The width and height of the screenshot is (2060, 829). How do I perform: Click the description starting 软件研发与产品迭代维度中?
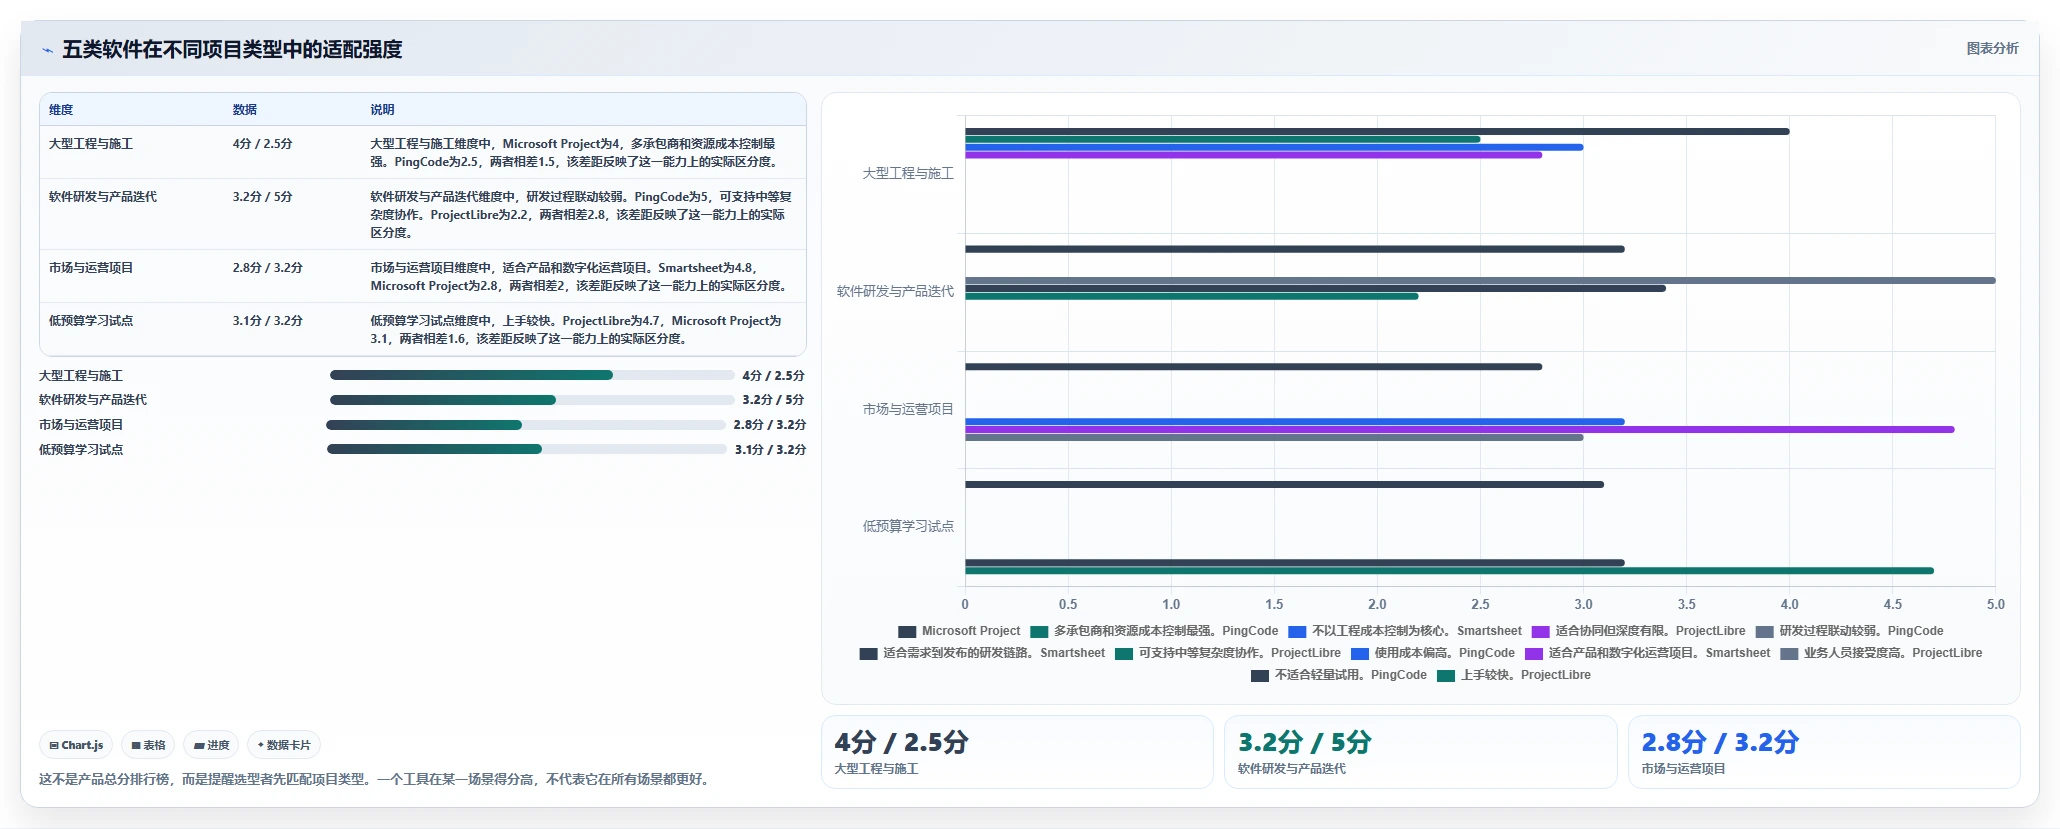[581, 215]
